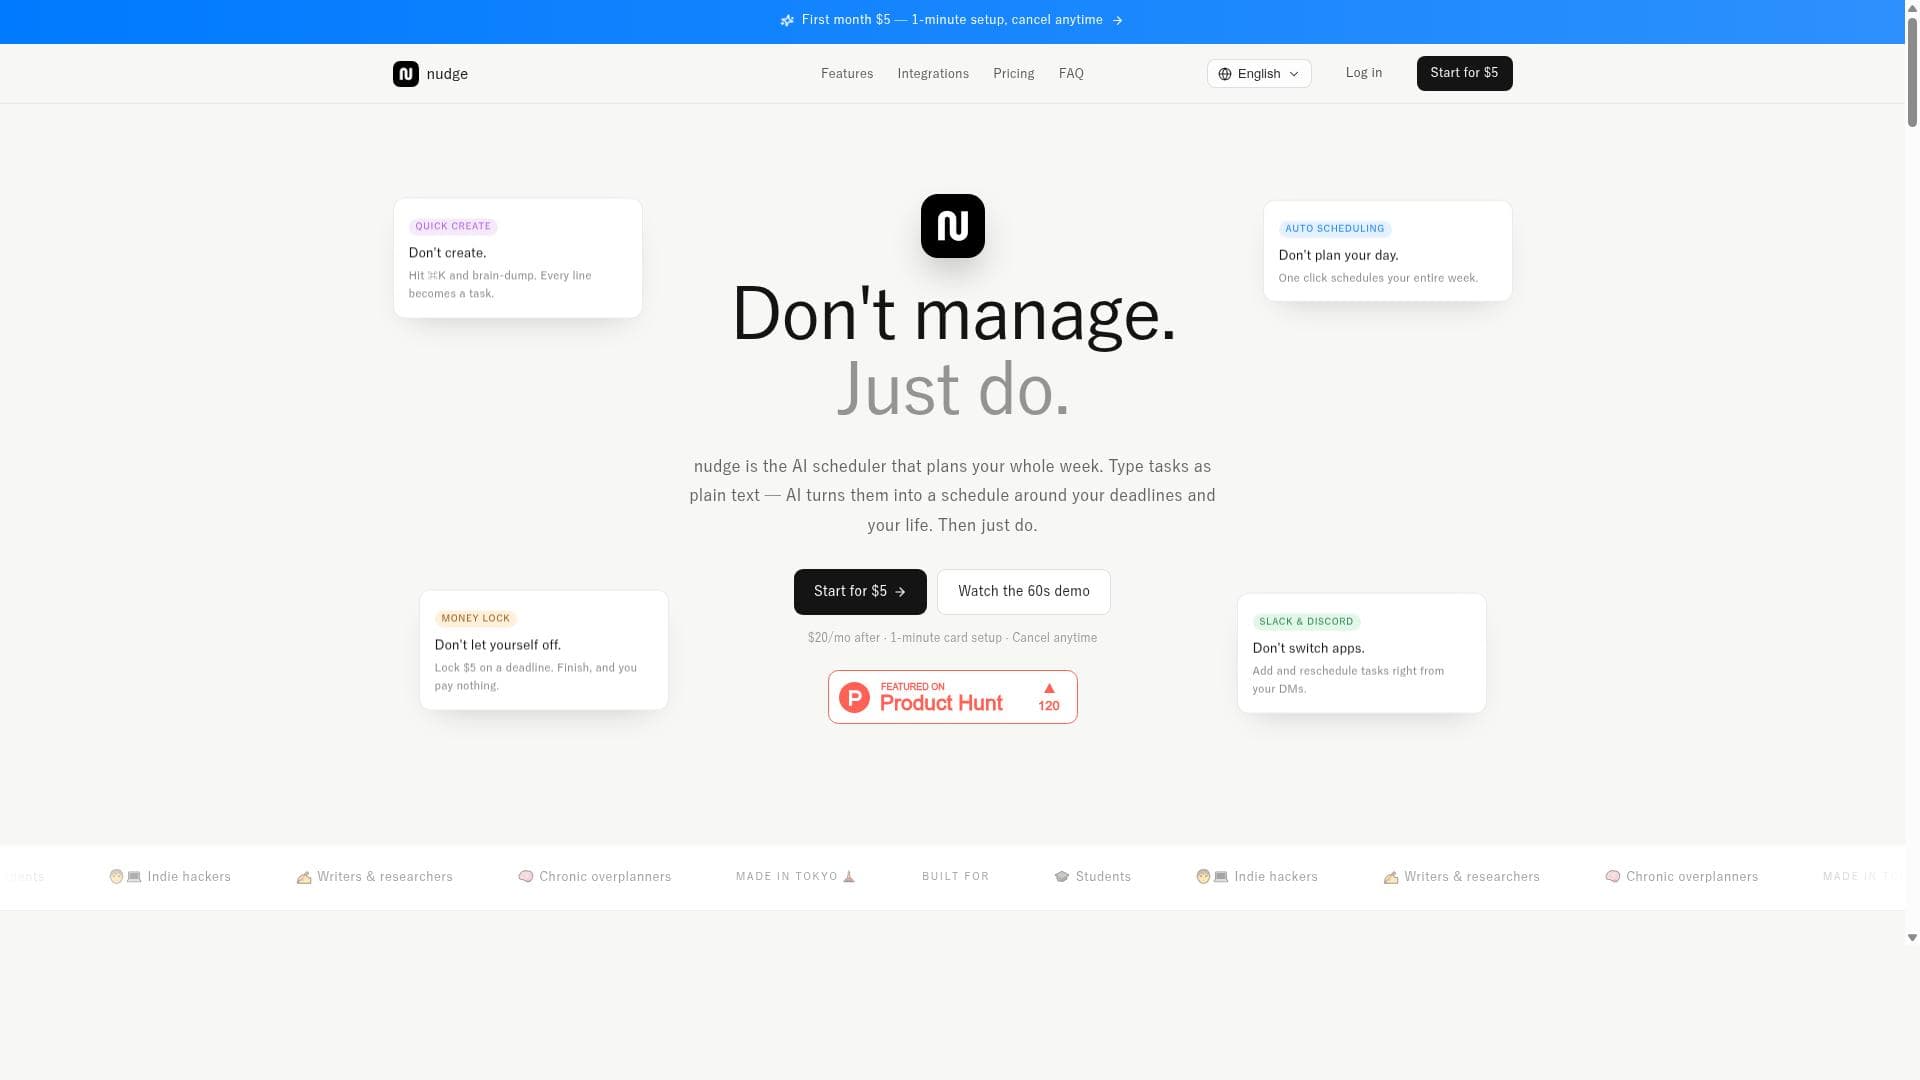Image resolution: width=1920 pixels, height=1080 pixels.
Task: Click the Quick Create feature card
Action: click(518, 258)
